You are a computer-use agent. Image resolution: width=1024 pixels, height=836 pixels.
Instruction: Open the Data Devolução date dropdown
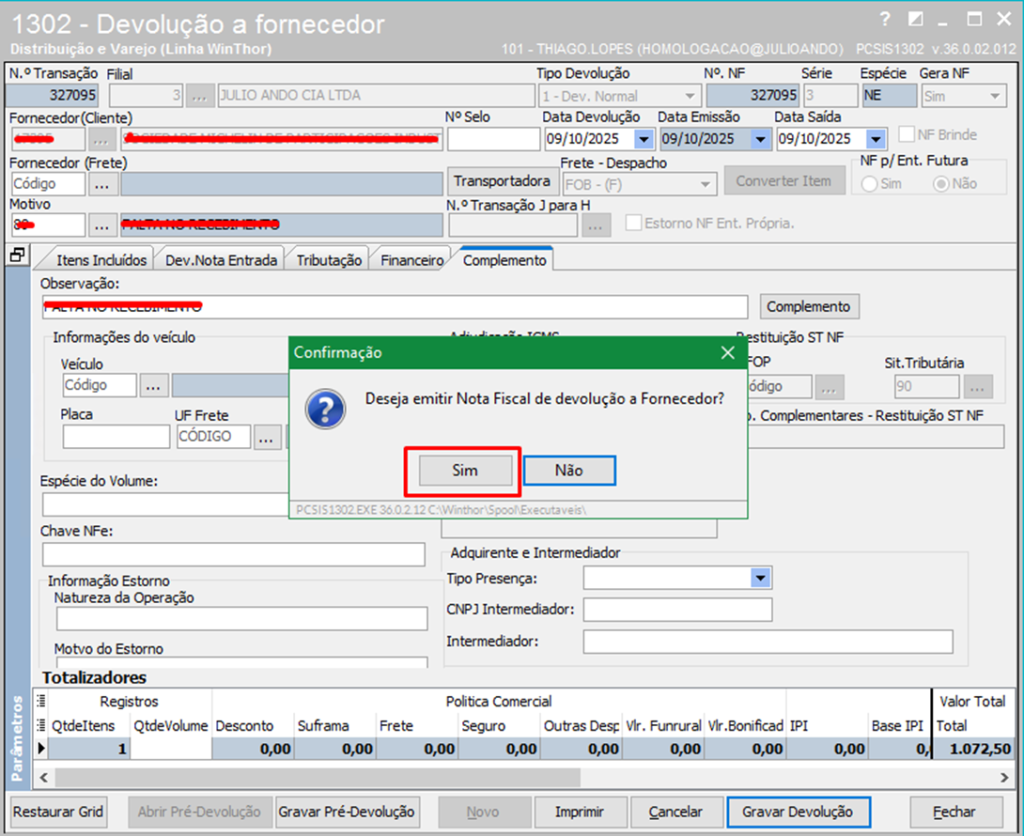click(643, 139)
